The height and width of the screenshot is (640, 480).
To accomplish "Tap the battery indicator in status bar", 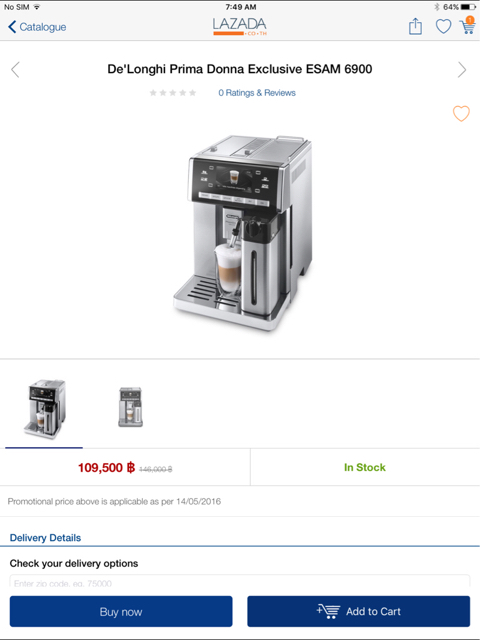I will point(468,7).
